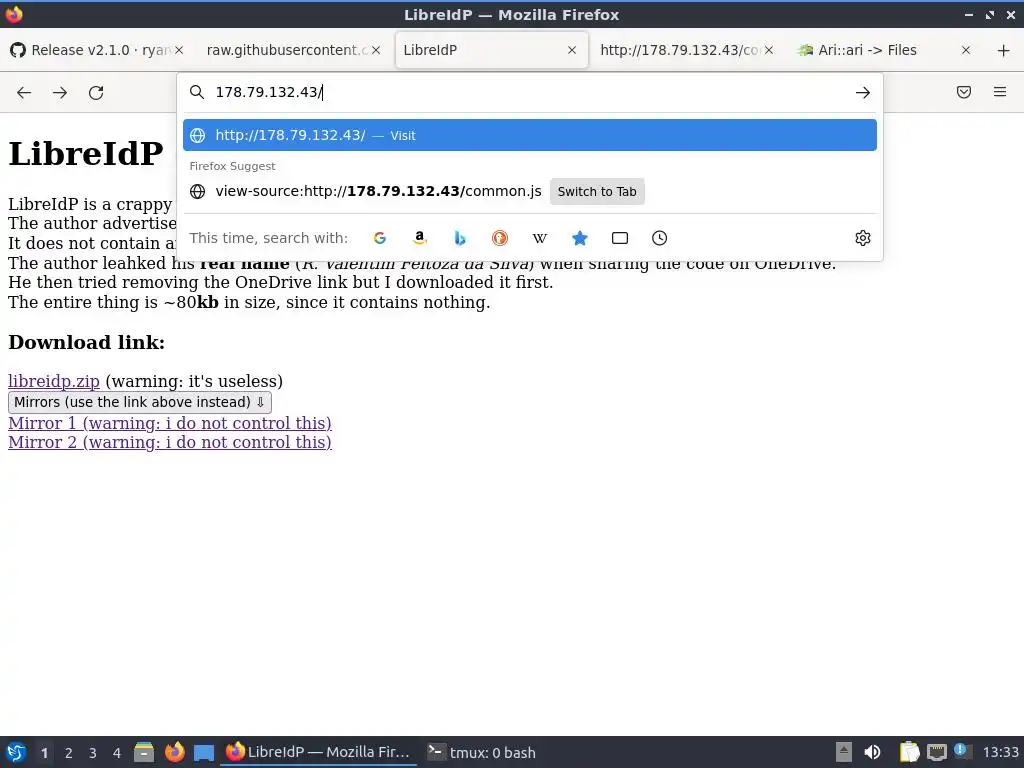Search with DuckDuckGo this time
The height and width of the screenshot is (768, 1024).
click(500, 238)
